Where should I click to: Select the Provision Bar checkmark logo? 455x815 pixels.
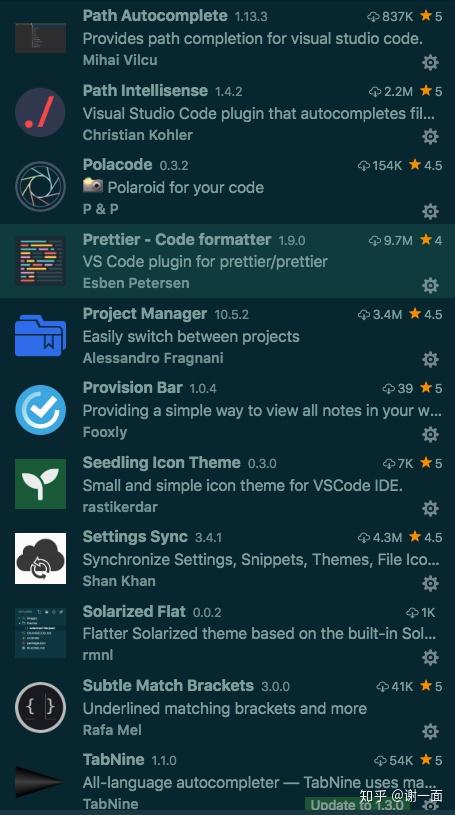(41, 410)
